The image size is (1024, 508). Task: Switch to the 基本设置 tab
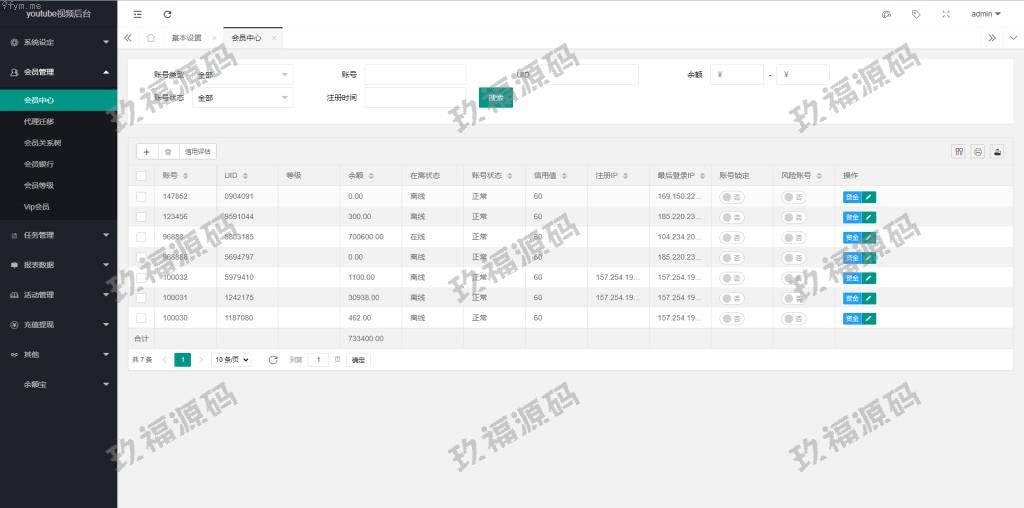point(186,38)
